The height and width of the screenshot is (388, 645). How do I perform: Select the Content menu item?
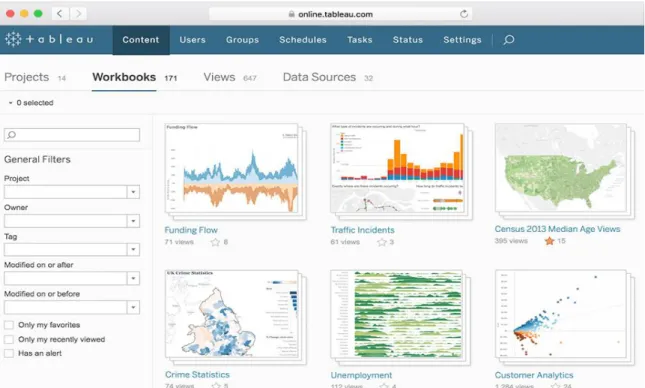coord(141,40)
